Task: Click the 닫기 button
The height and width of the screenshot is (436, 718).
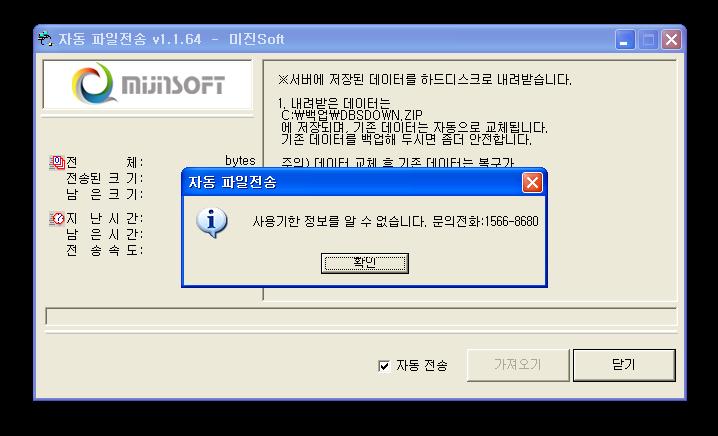Action: pyautogui.click(x=624, y=365)
